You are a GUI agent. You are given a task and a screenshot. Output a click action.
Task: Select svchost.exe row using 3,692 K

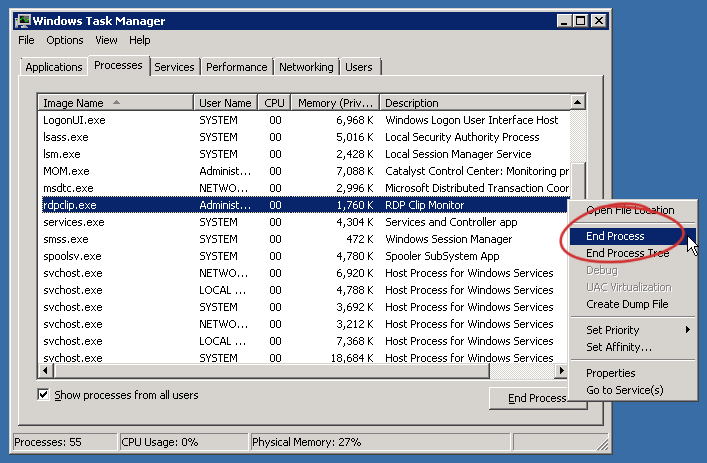pyautogui.click(x=304, y=307)
